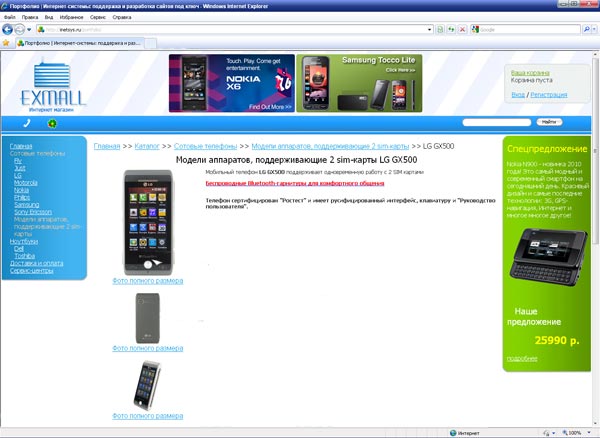This screenshot has height=438, width=600.
Task: Open Ваша корзина cart link
Action: coord(530,73)
